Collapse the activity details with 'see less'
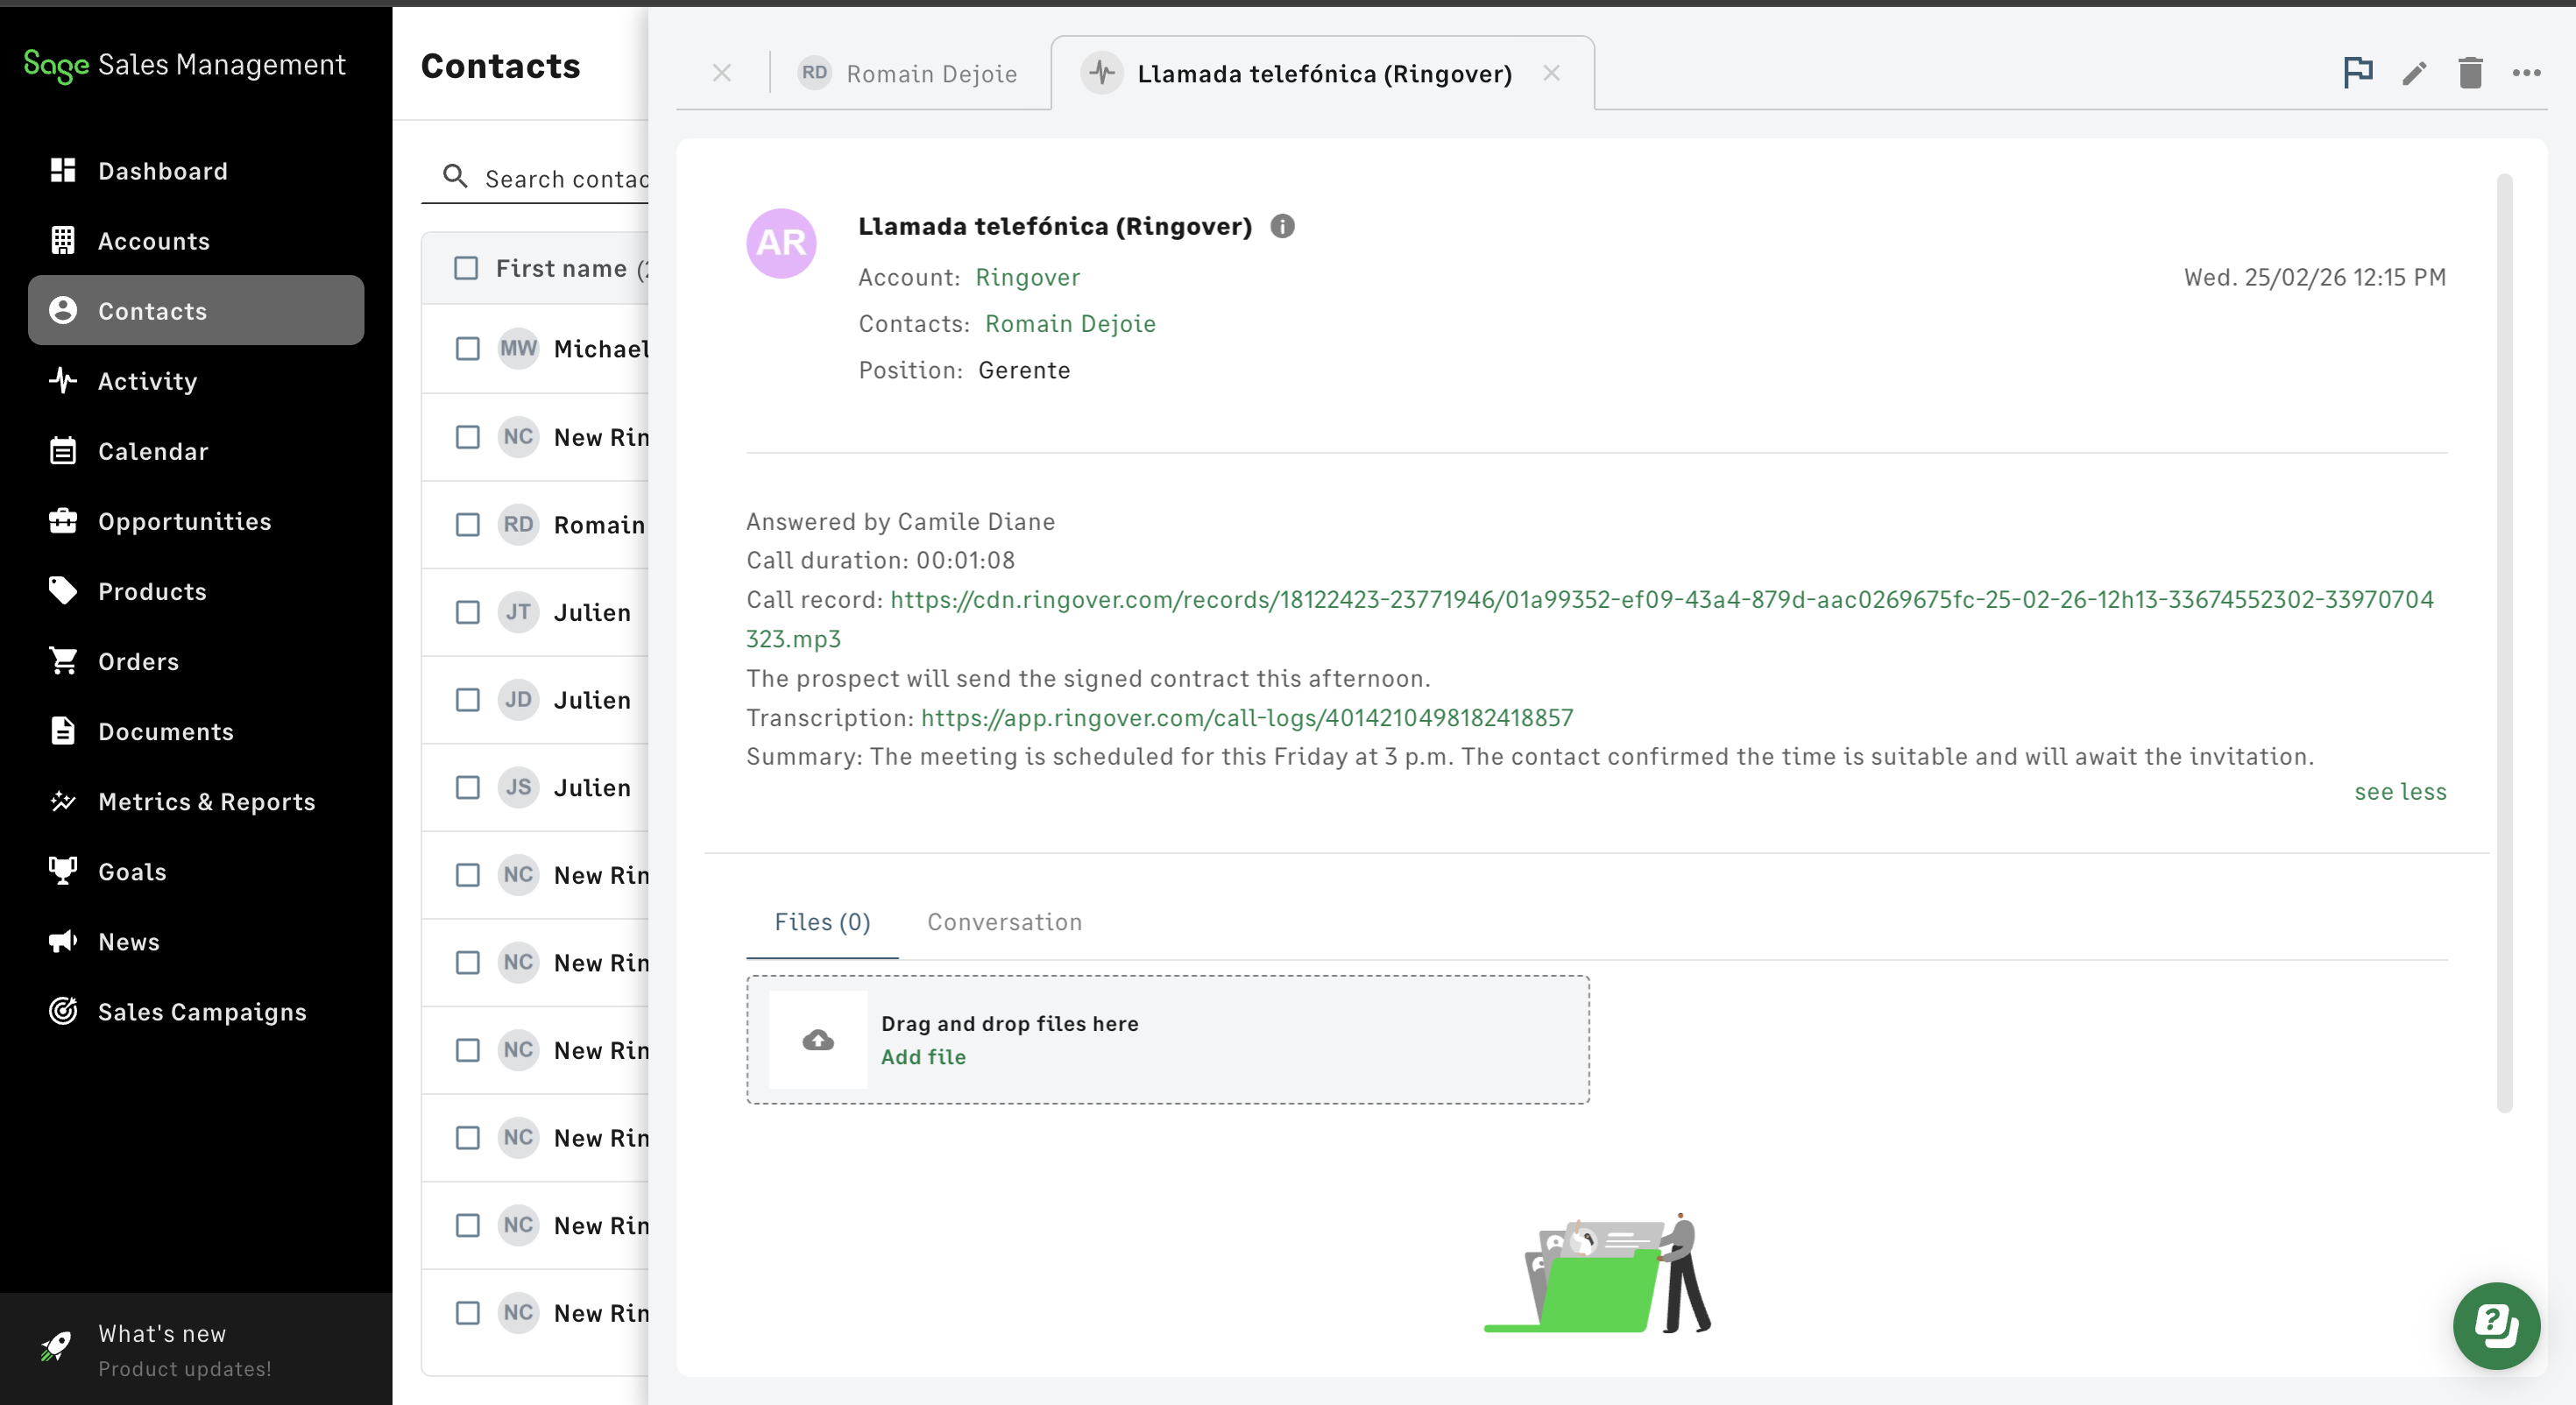The width and height of the screenshot is (2576, 1405). 2399,792
